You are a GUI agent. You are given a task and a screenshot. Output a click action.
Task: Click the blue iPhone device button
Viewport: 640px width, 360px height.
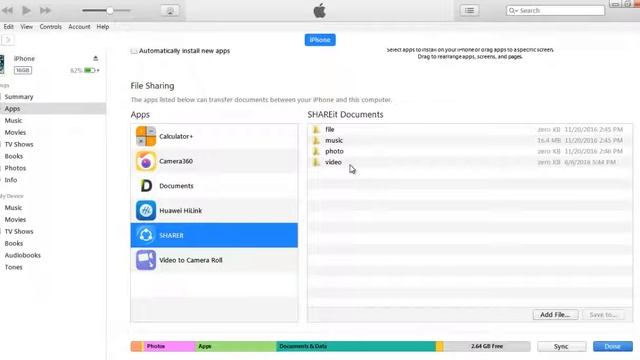point(320,40)
